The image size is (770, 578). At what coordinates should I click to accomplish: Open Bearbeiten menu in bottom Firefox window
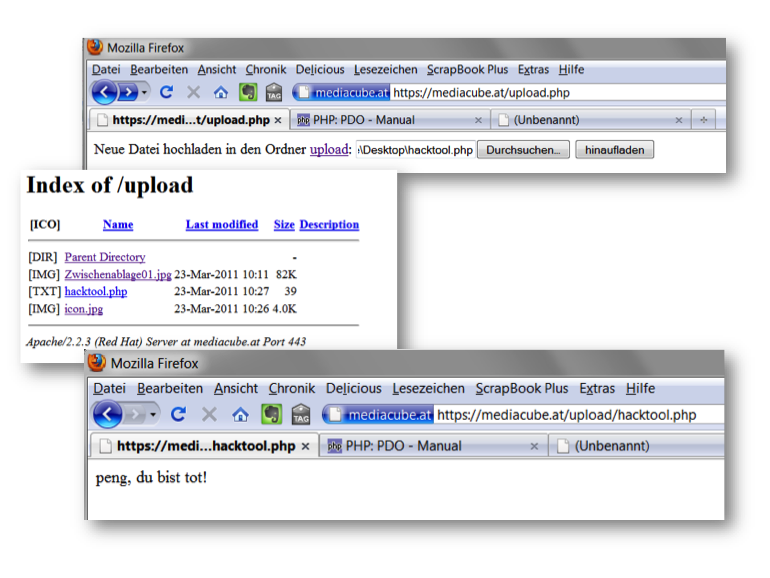tap(170, 388)
